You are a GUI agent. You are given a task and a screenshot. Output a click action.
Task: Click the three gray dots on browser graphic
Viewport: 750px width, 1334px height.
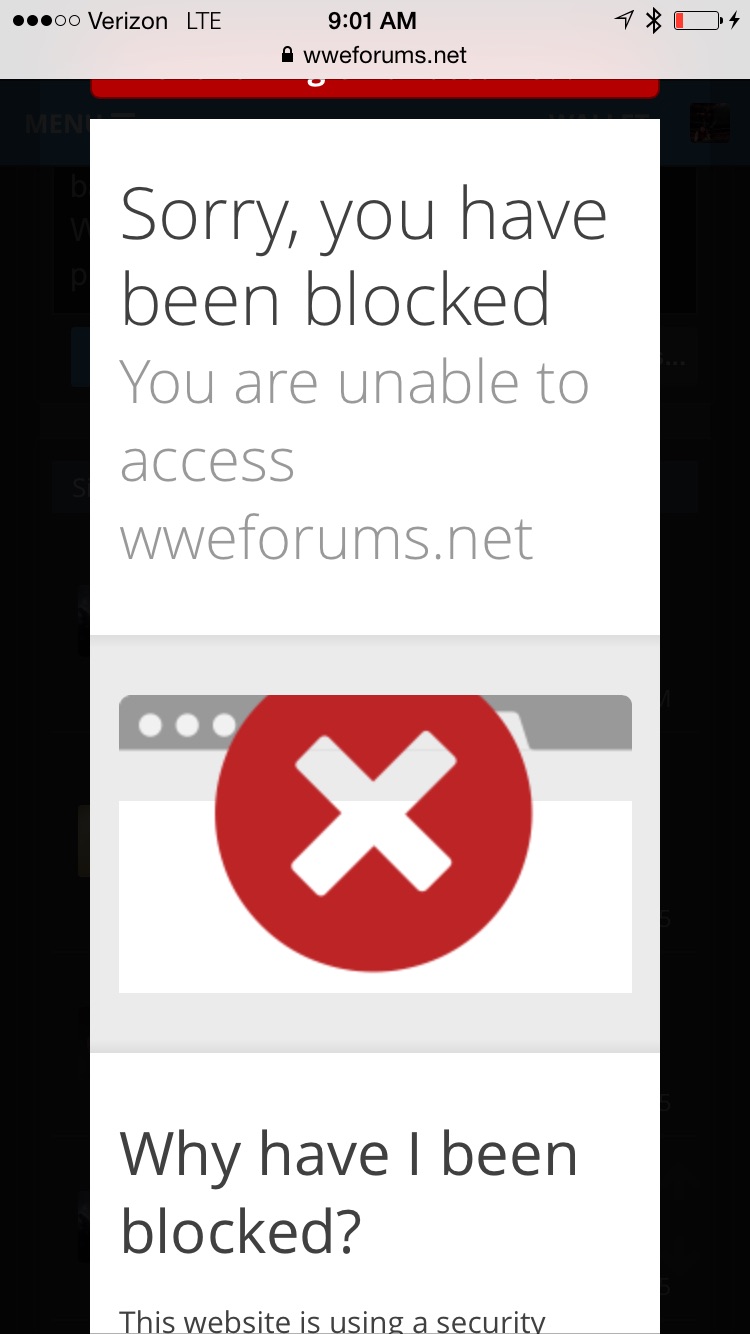point(187,724)
